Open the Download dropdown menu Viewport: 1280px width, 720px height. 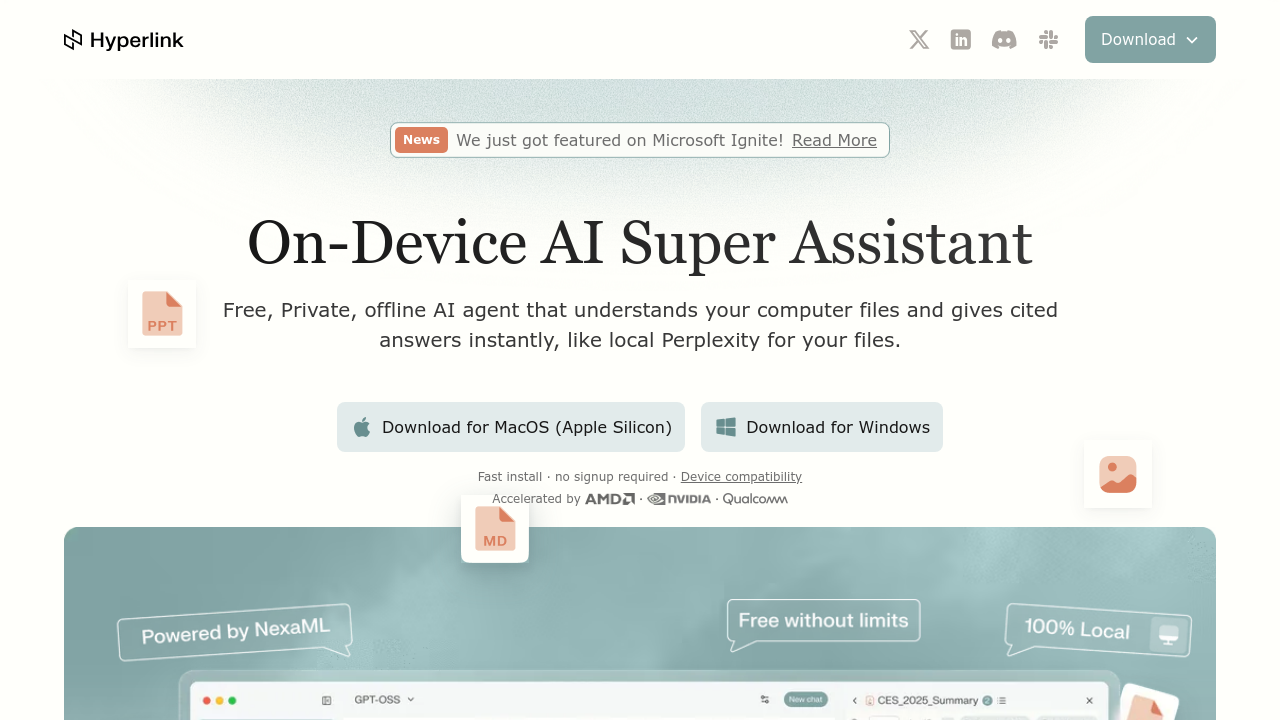[x=1150, y=39]
